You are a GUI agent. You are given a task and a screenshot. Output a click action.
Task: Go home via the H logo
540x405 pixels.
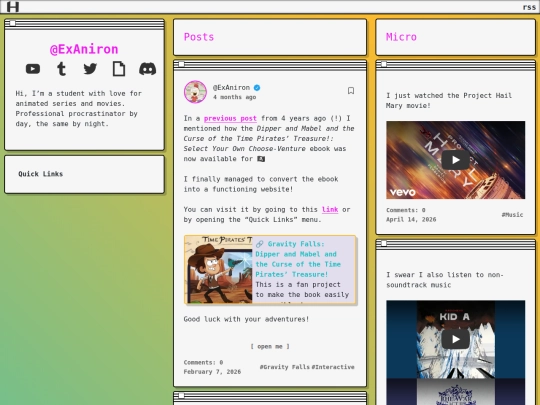[x=13, y=7]
